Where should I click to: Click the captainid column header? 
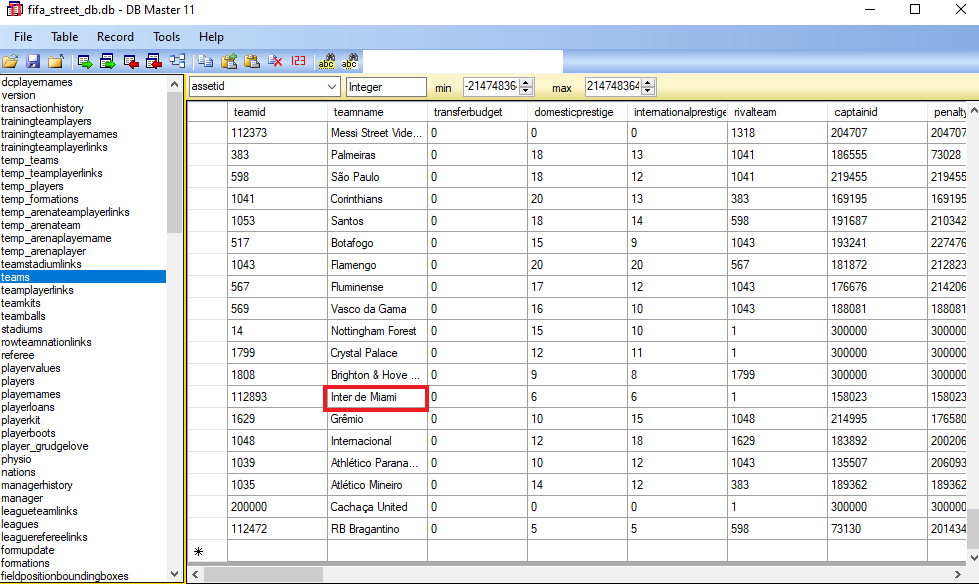tap(877, 112)
